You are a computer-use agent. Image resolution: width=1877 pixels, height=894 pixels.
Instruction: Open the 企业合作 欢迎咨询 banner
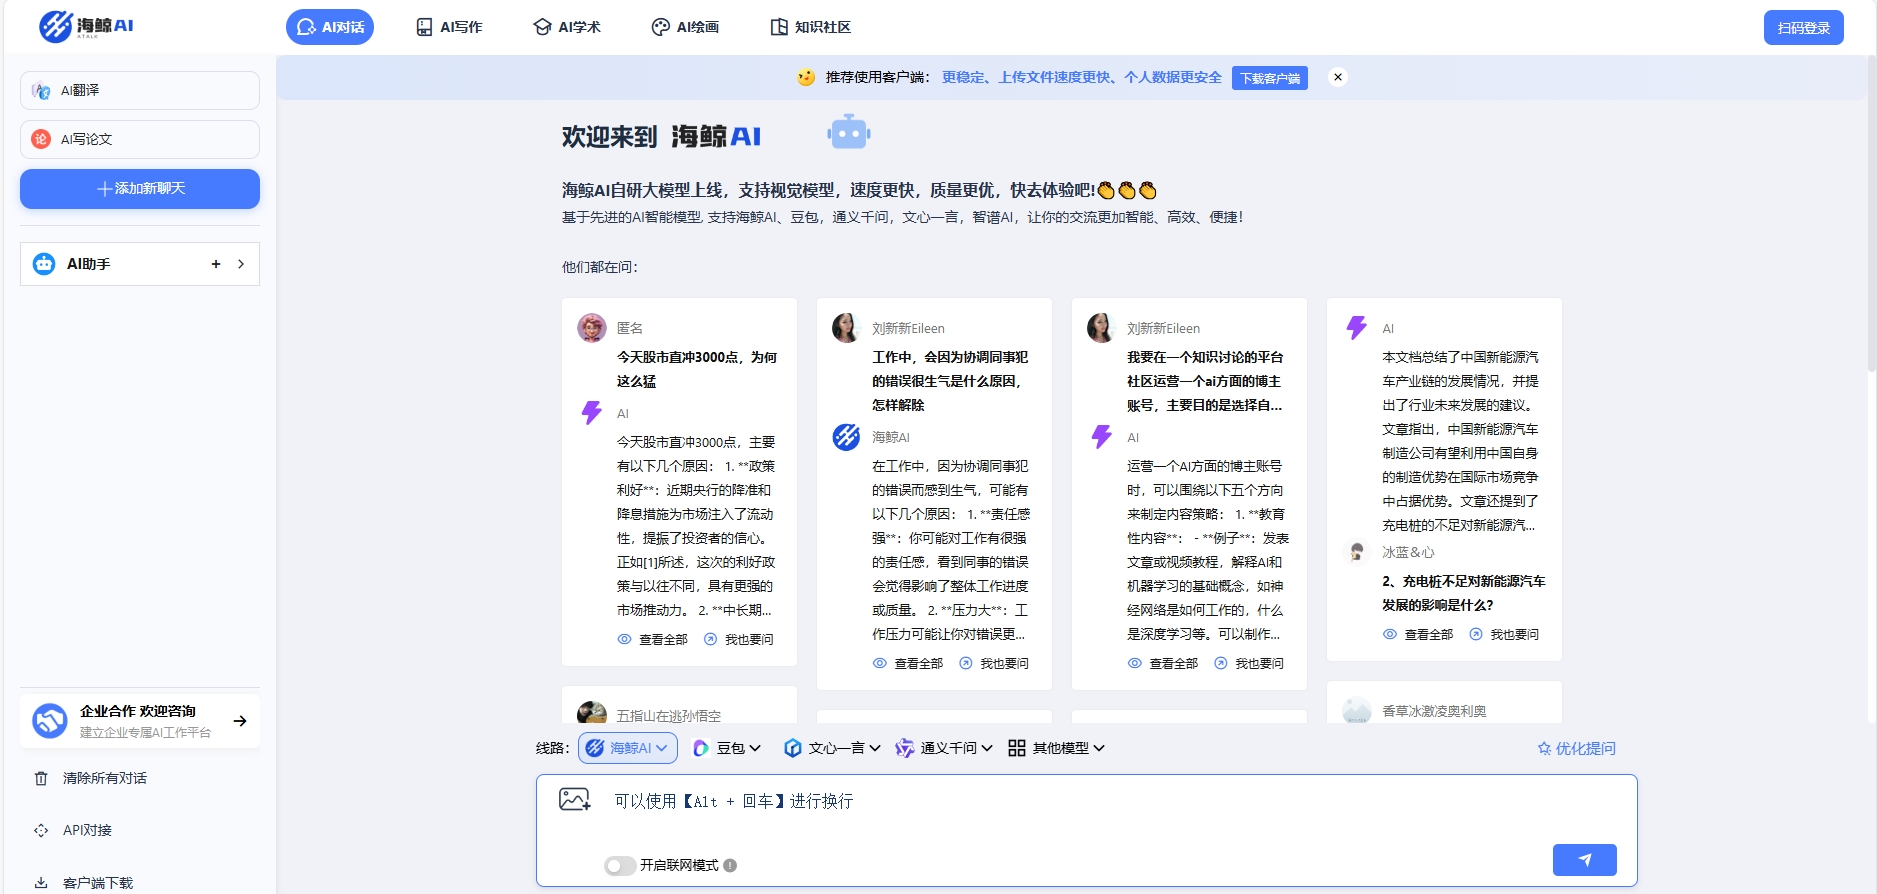coord(140,720)
